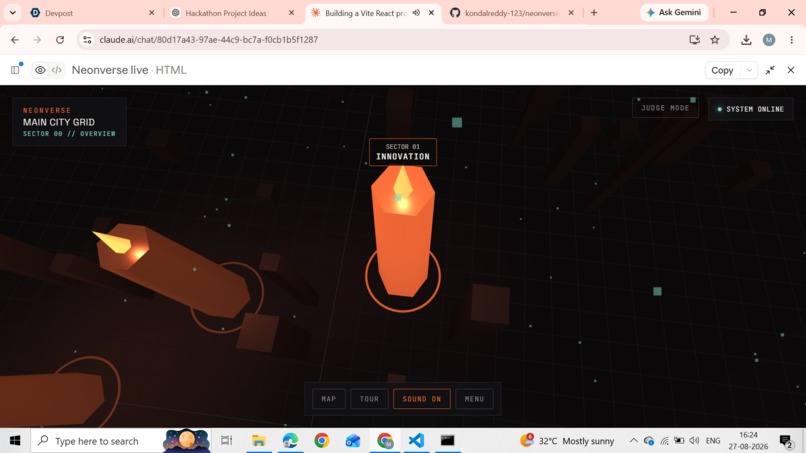806x453 pixels.
Task: Click the tilted orange tower on the left
Action: (172, 269)
